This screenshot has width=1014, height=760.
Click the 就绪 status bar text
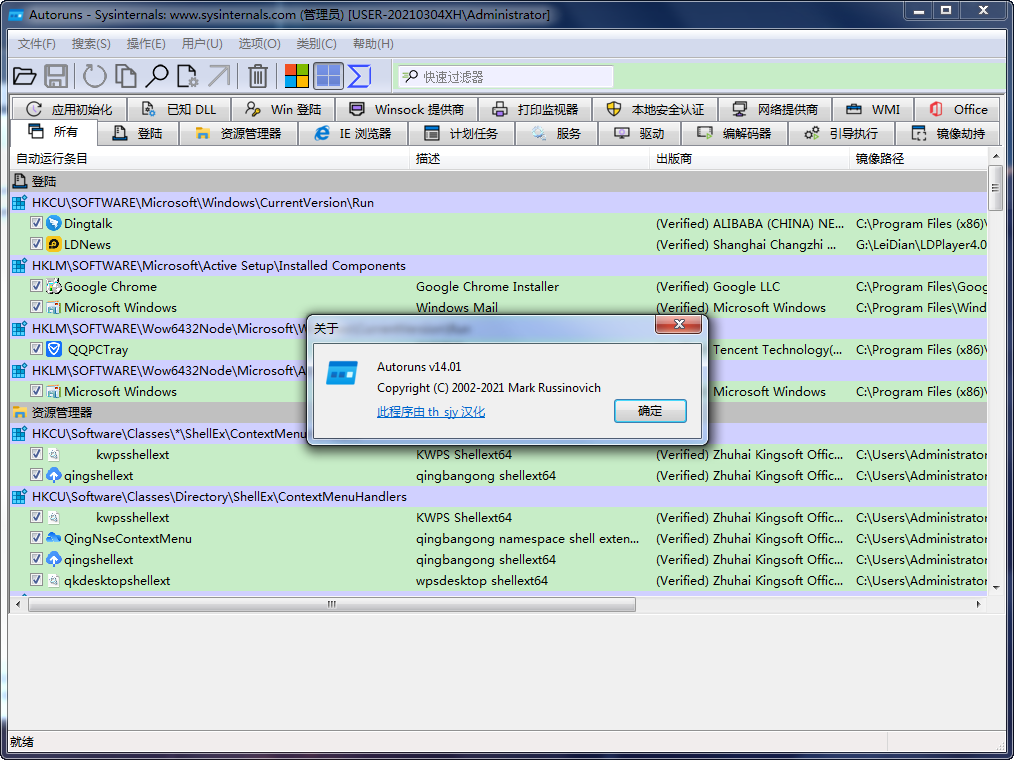[22, 742]
